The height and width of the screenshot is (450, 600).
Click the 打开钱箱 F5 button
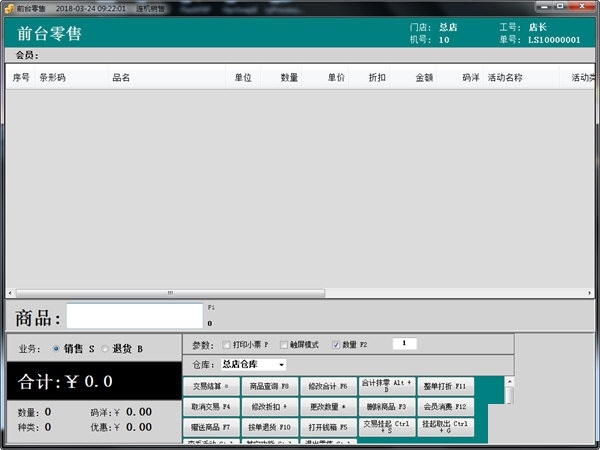(x=328, y=427)
